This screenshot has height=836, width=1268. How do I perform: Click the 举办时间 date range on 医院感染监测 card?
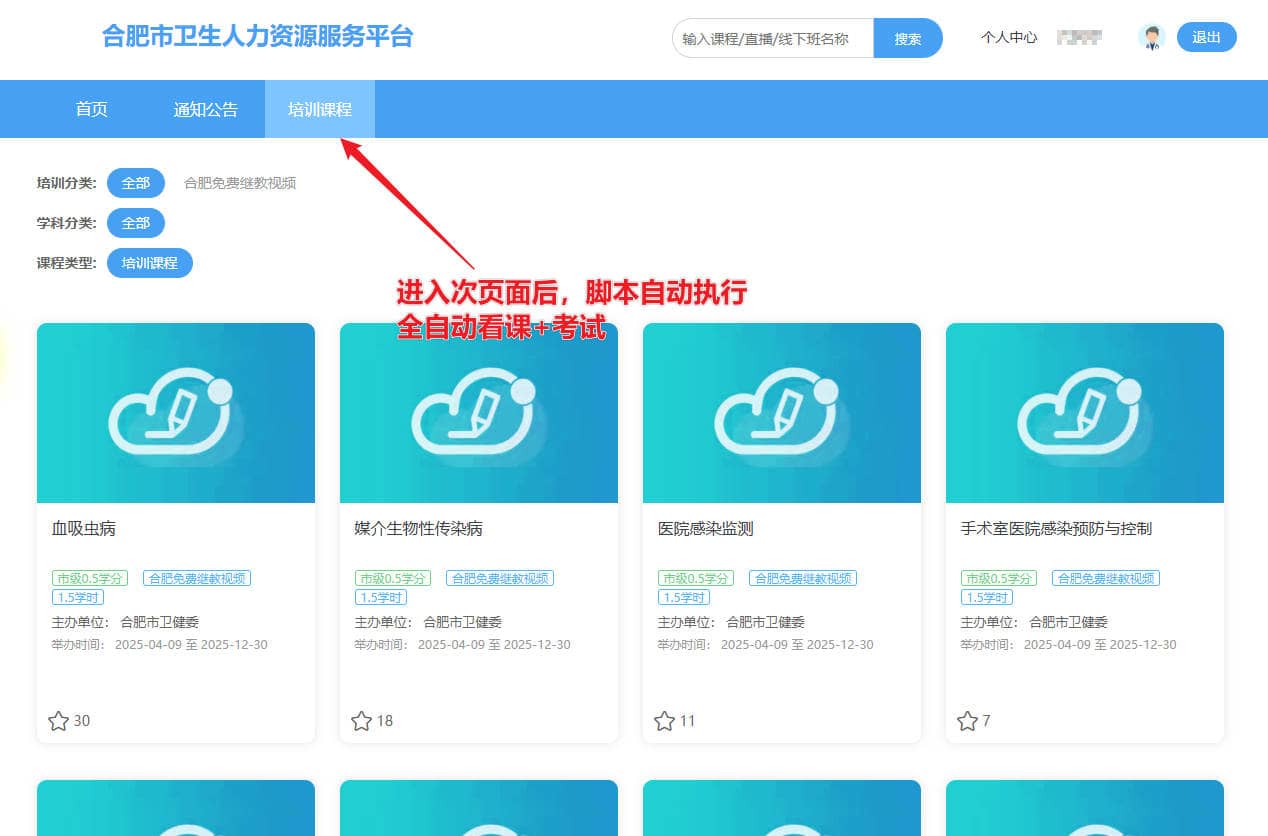pos(795,645)
